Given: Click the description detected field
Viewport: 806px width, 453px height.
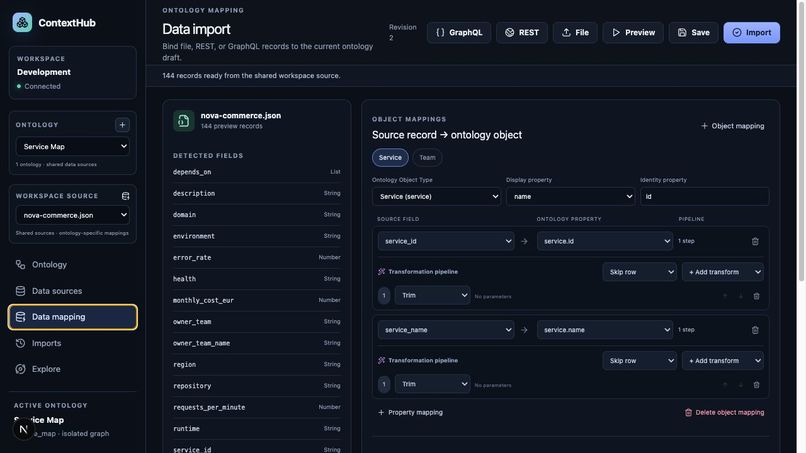Looking at the screenshot, I should [x=257, y=193].
